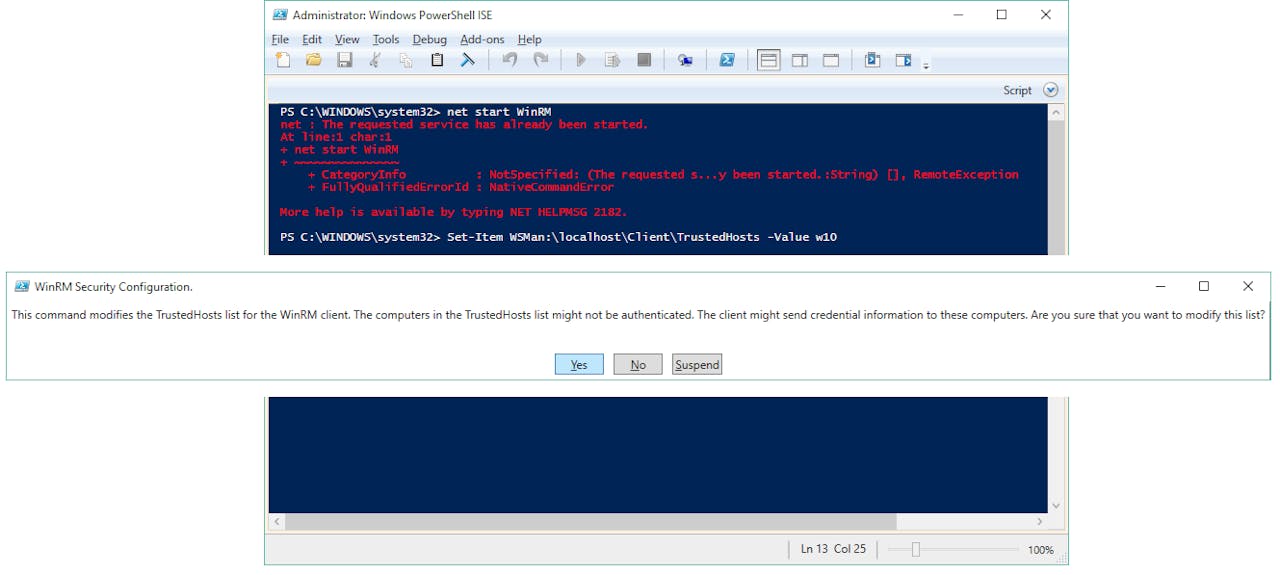Click the New script icon
Image resolution: width=1280 pixels, height=575 pixels.
tap(283, 60)
